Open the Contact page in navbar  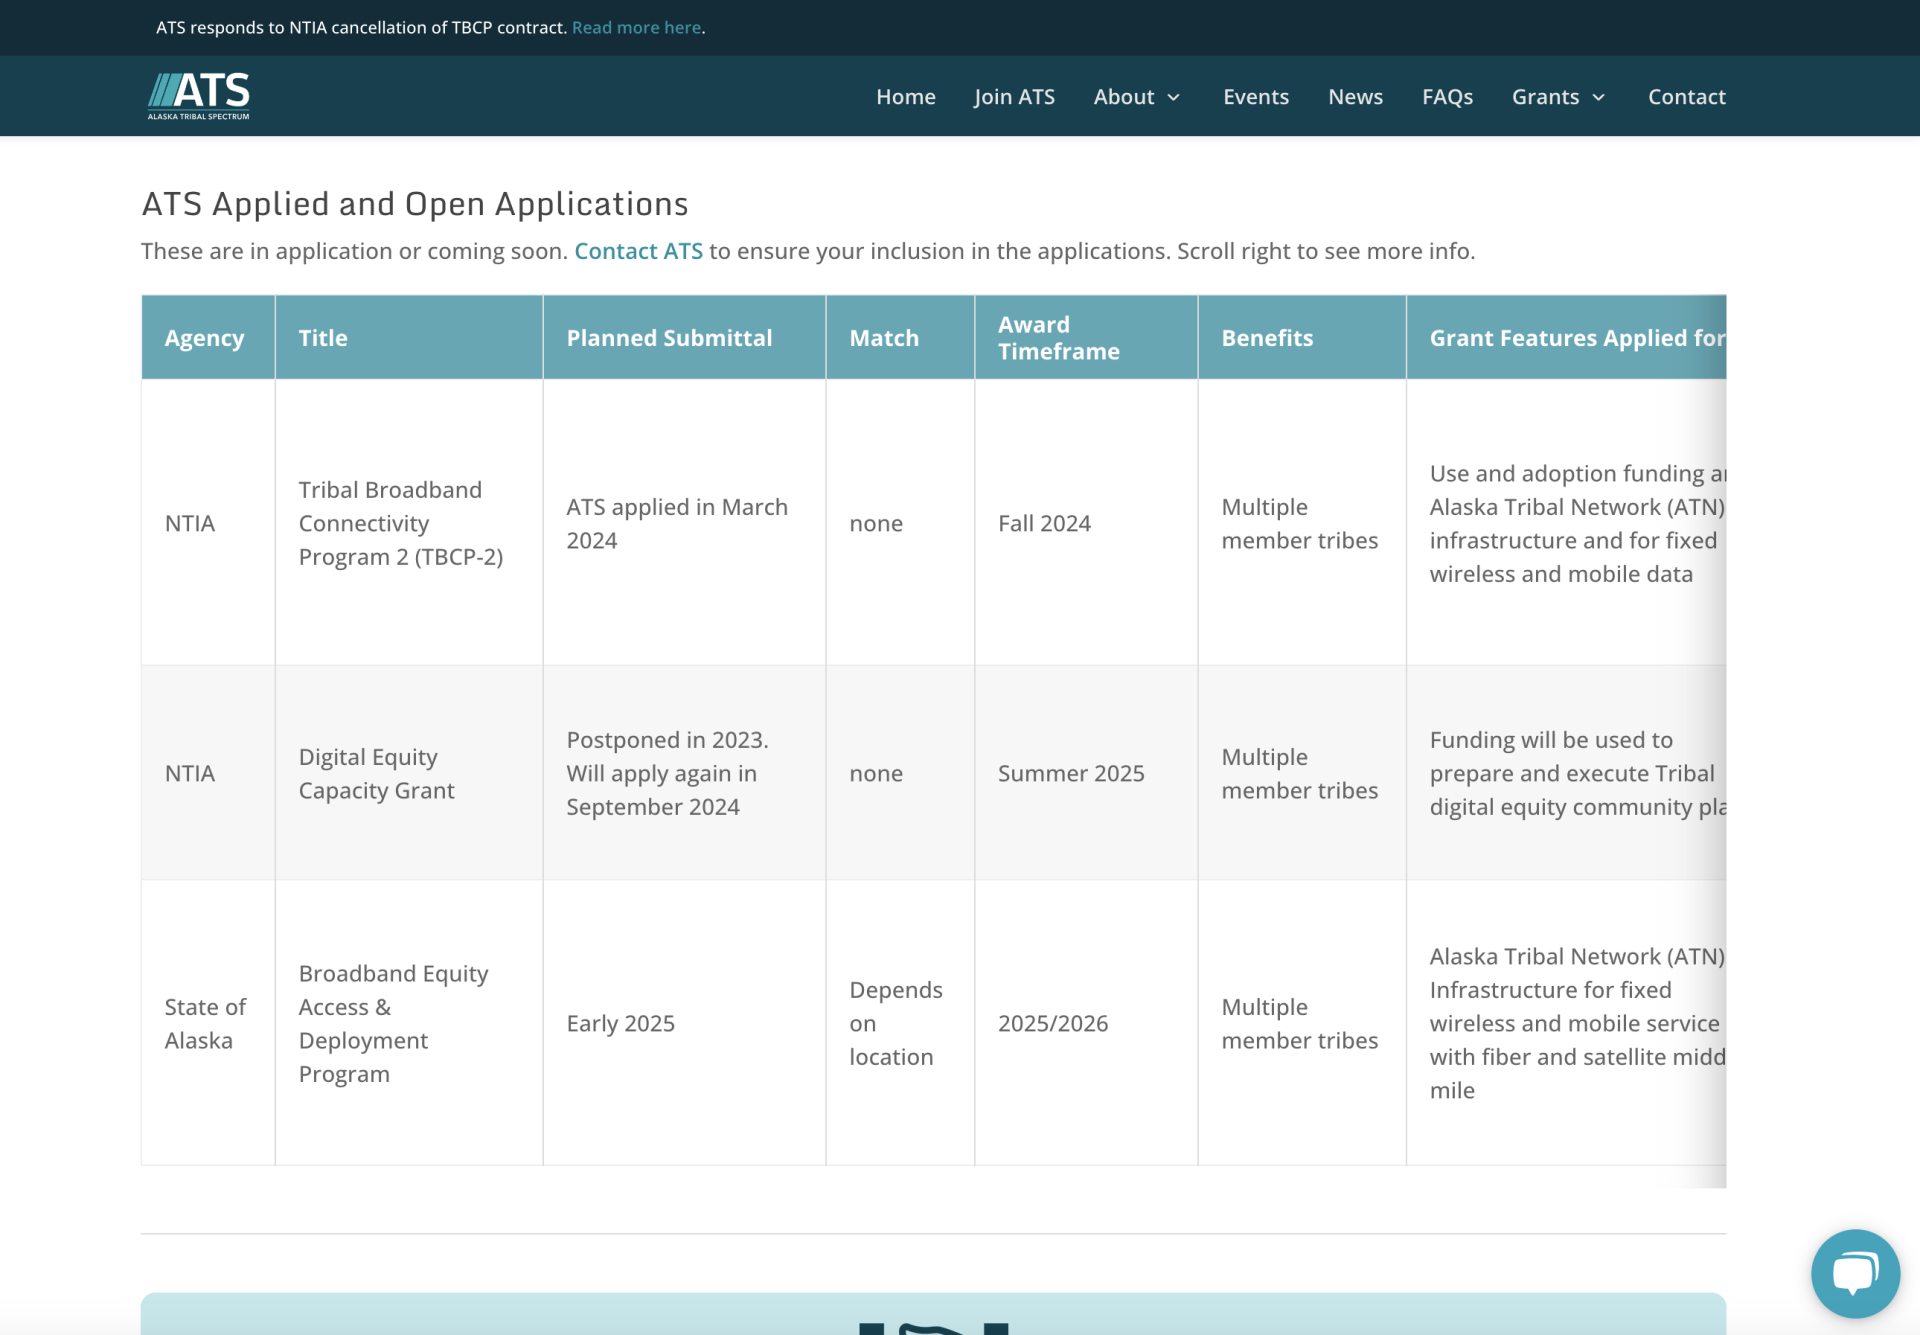(x=1686, y=97)
